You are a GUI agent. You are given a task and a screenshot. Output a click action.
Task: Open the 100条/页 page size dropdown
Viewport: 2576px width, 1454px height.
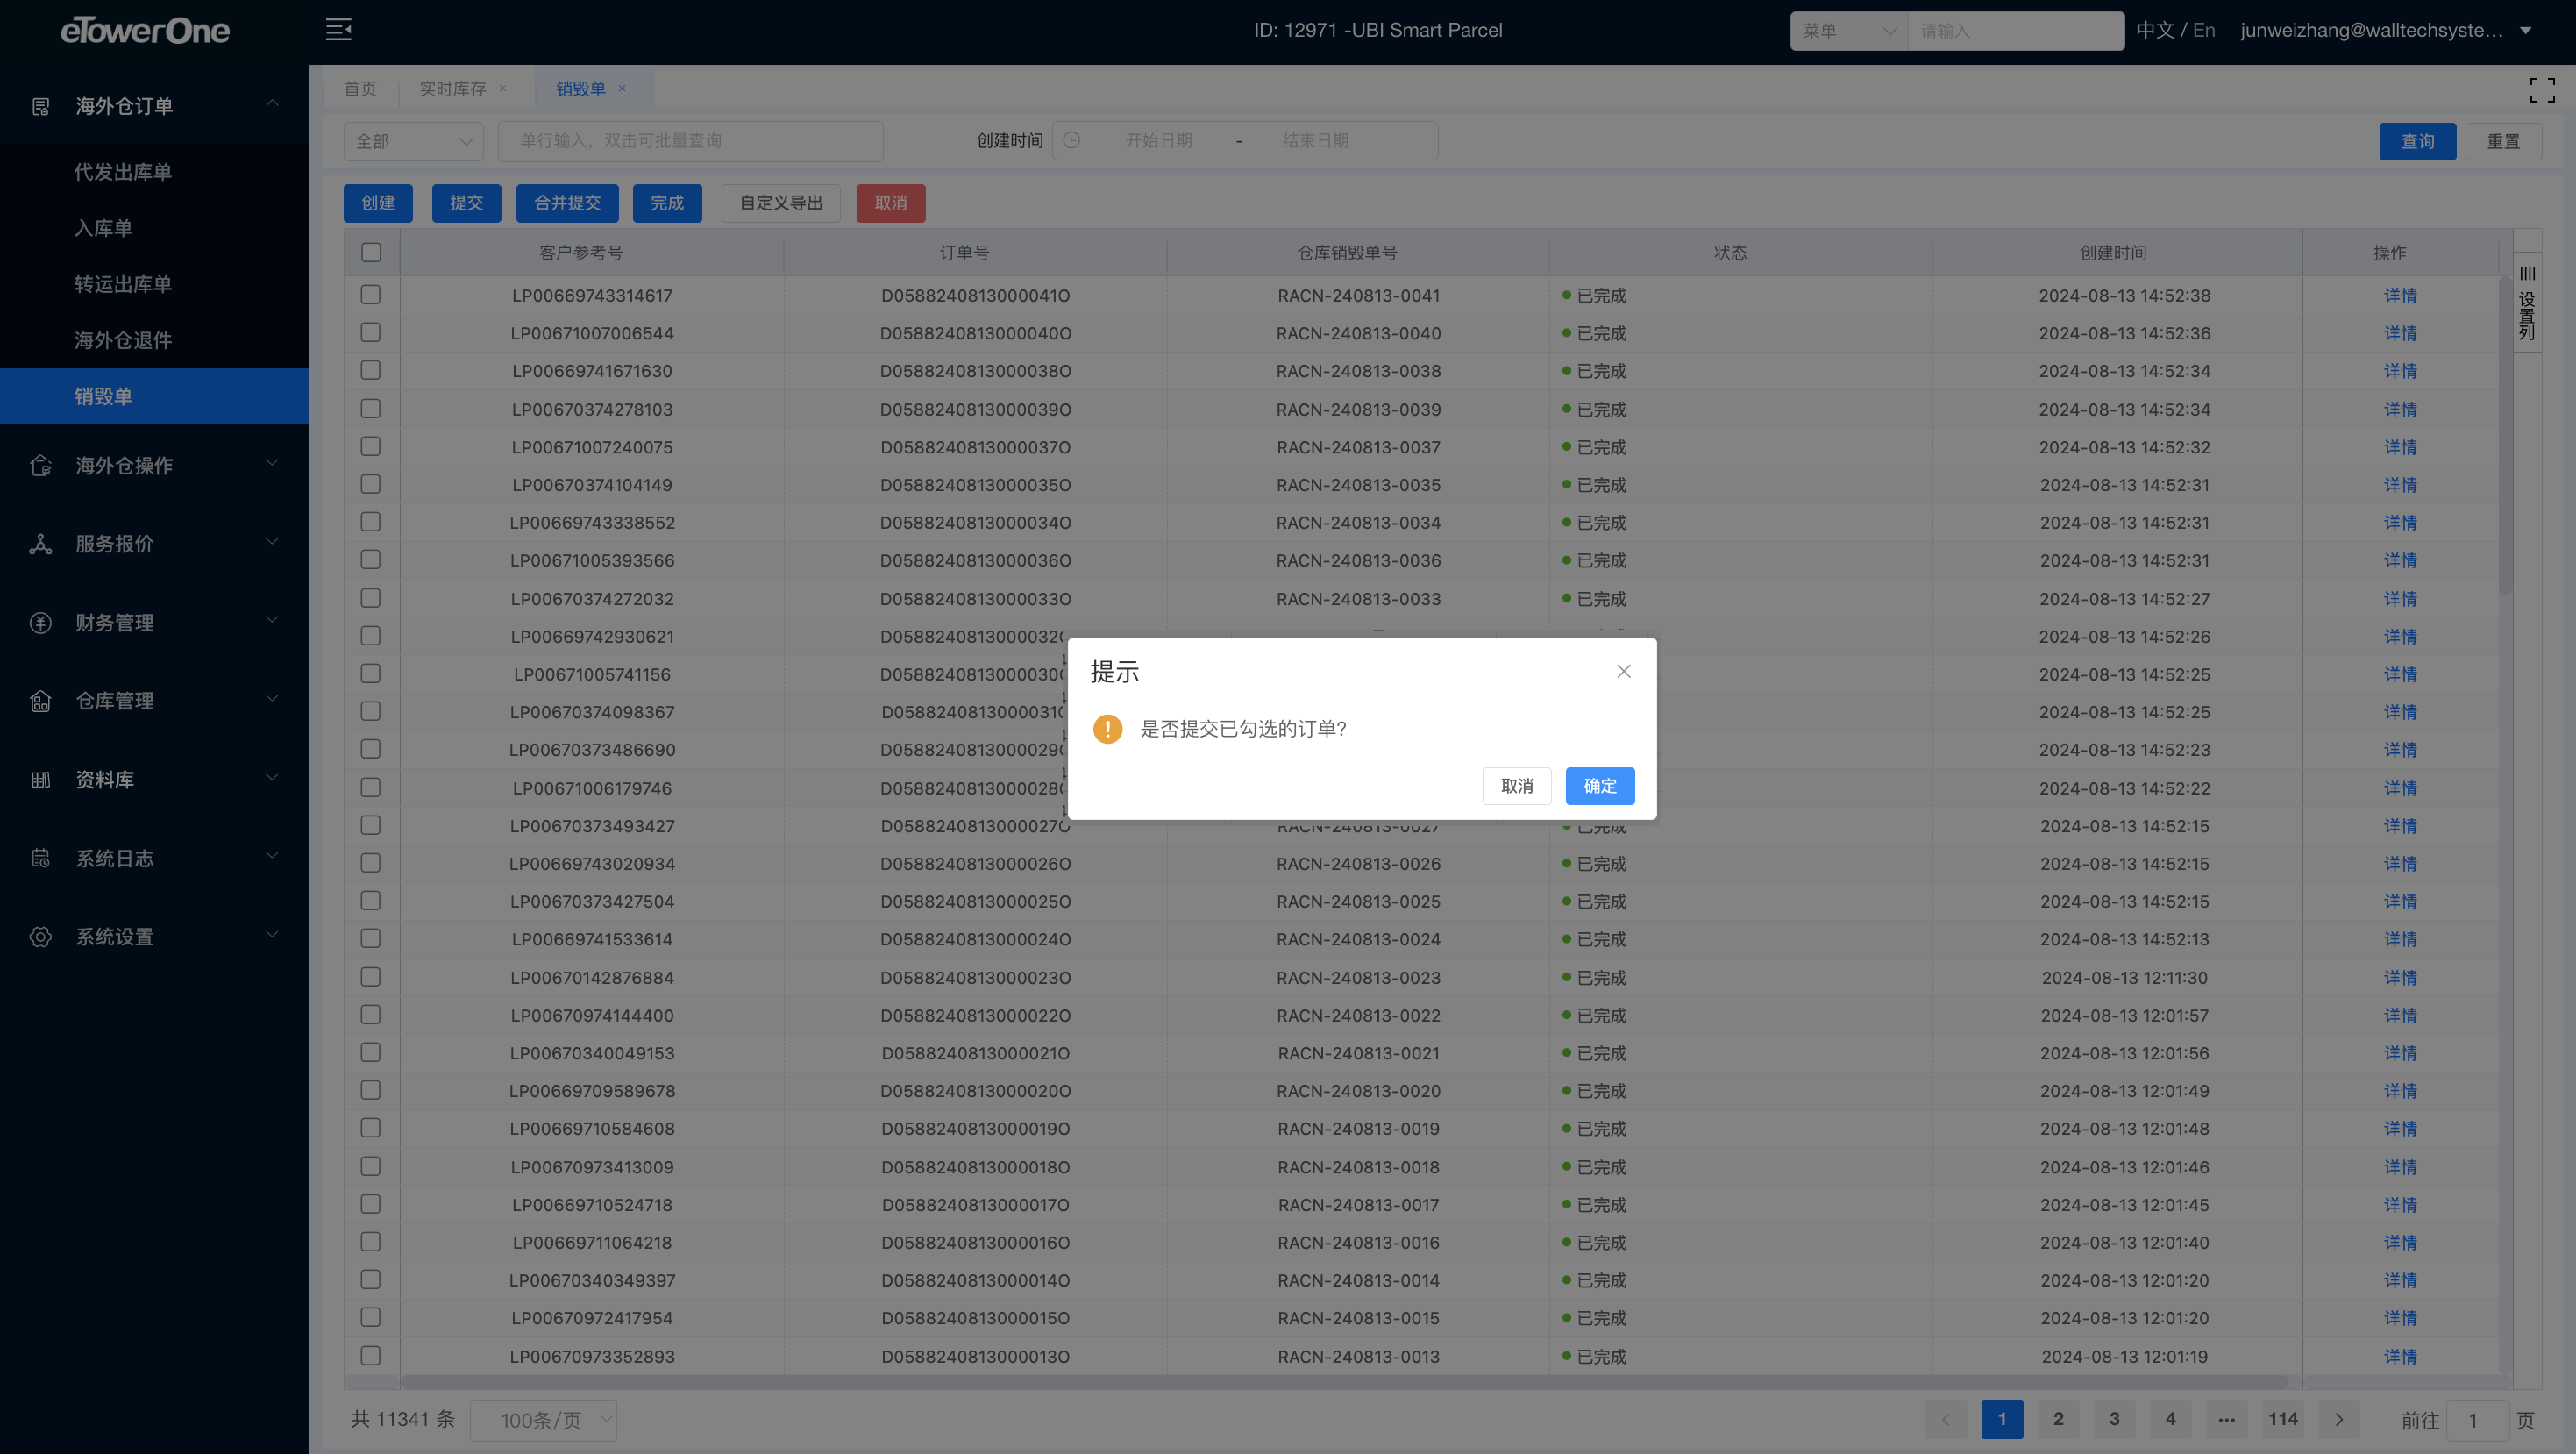pyautogui.click(x=543, y=1420)
